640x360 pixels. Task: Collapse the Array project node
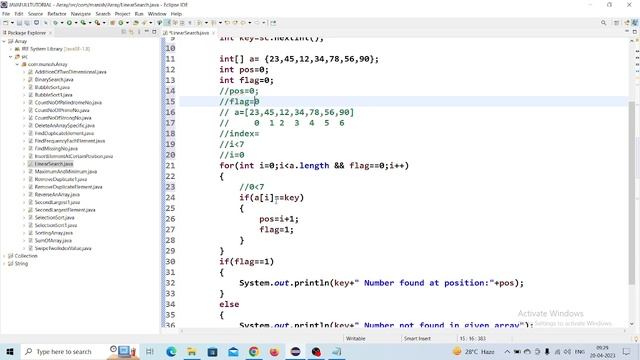(4, 41)
